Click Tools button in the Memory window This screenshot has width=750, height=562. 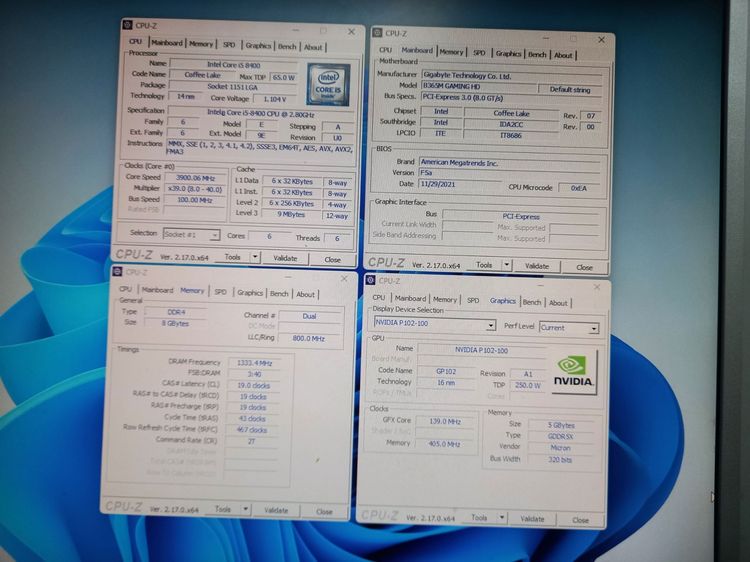(x=222, y=509)
